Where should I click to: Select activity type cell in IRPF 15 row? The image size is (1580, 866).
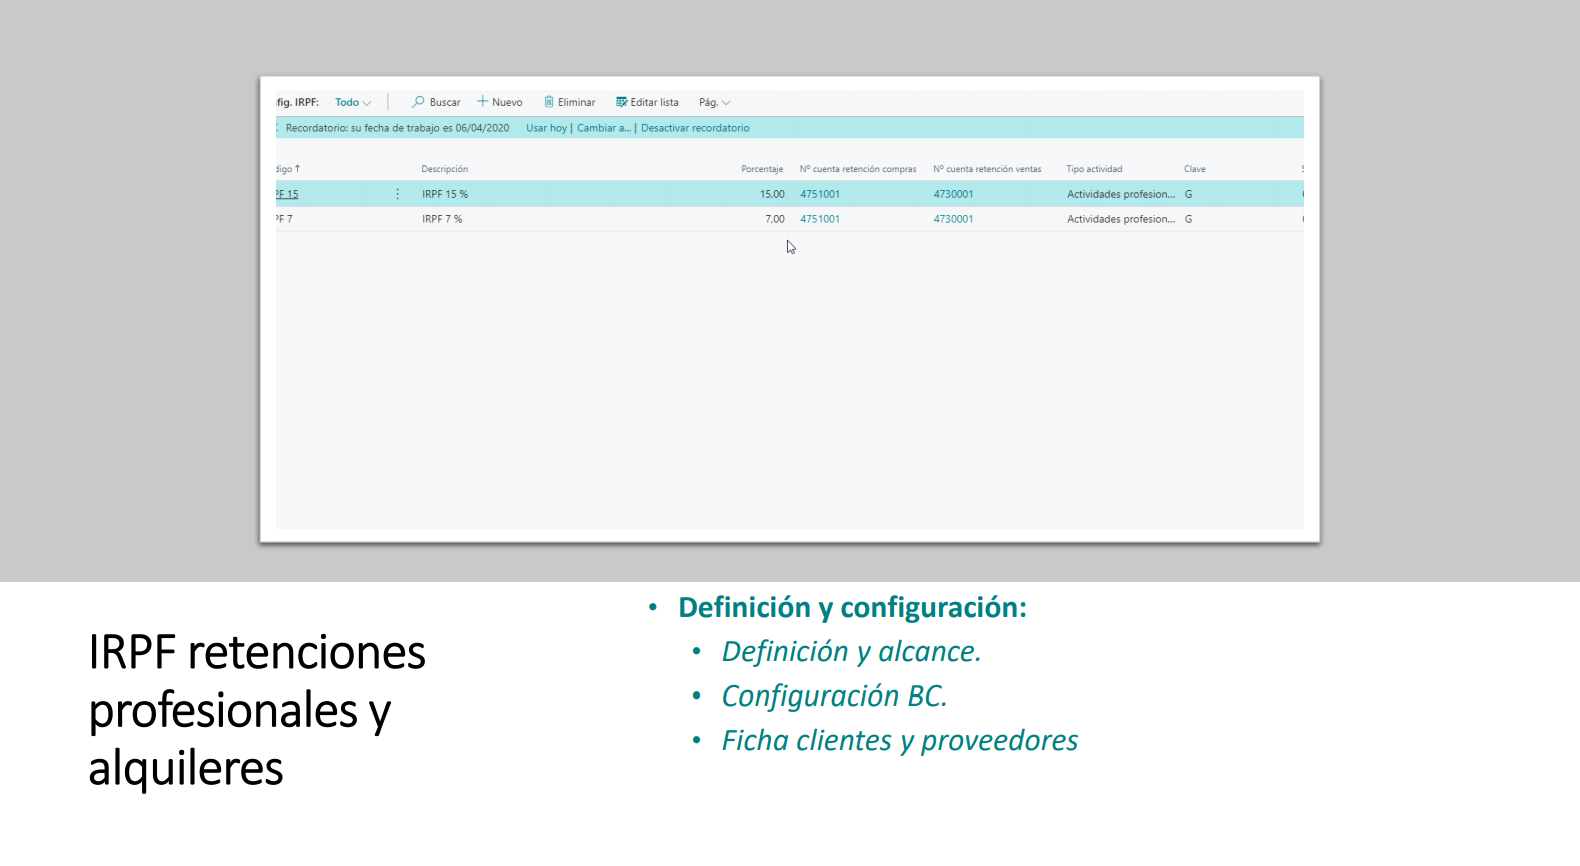(x=1121, y=194)
